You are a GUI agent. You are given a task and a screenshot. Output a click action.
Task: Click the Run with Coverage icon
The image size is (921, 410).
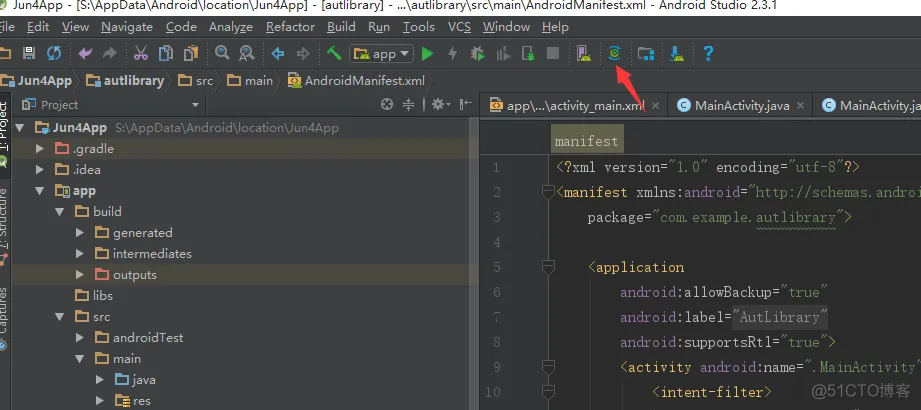click(503, 54)
